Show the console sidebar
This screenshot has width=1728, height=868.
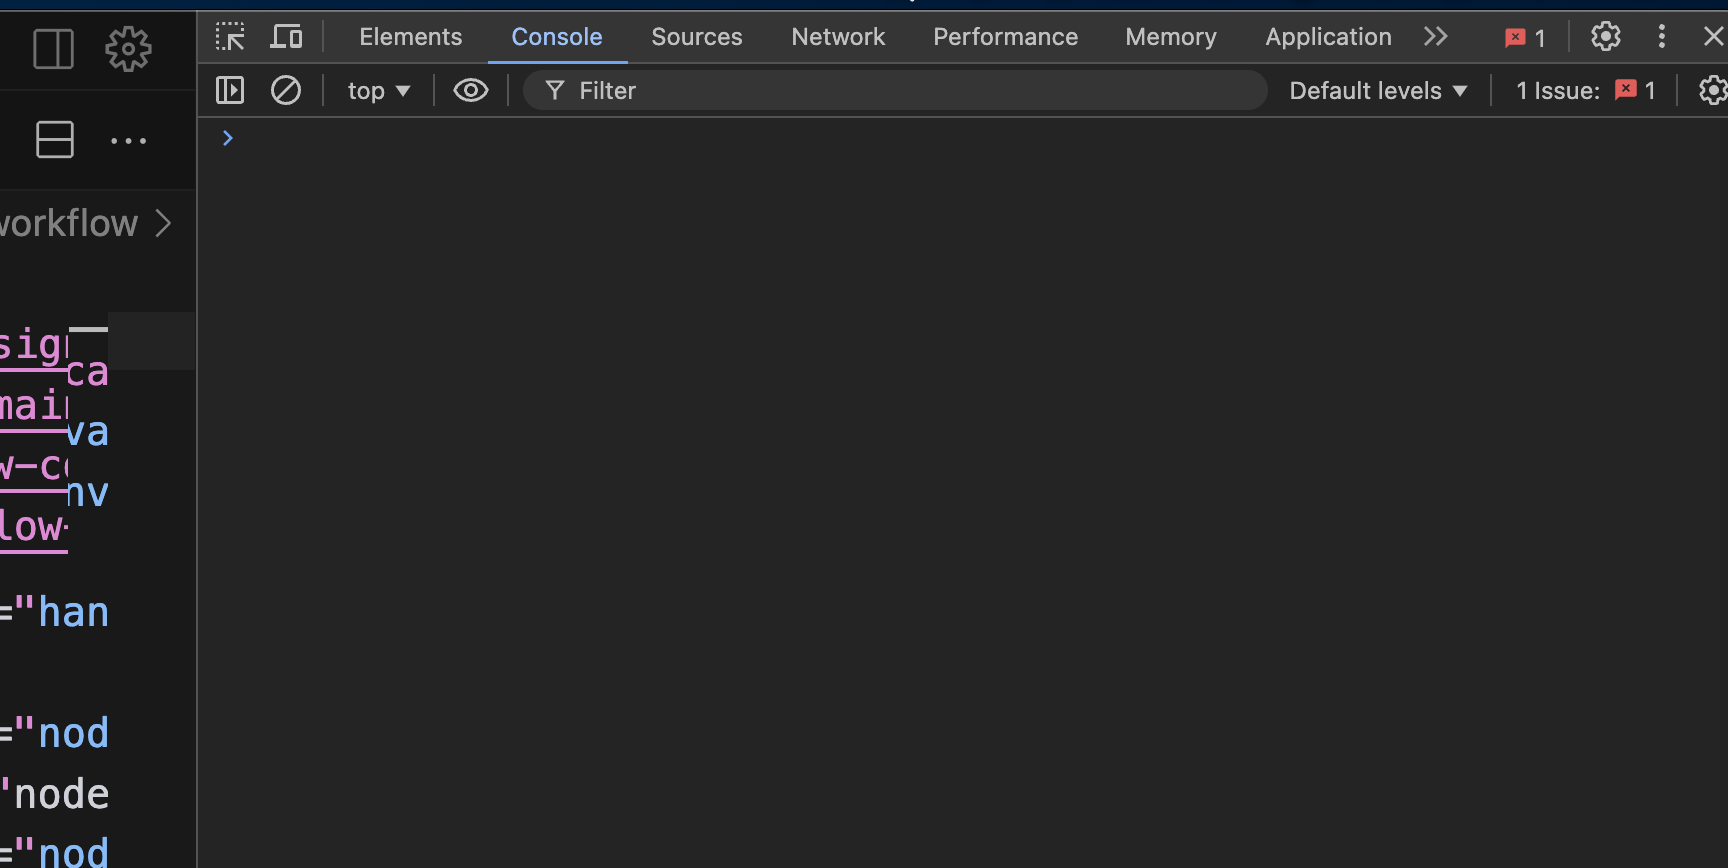point(230,91)
